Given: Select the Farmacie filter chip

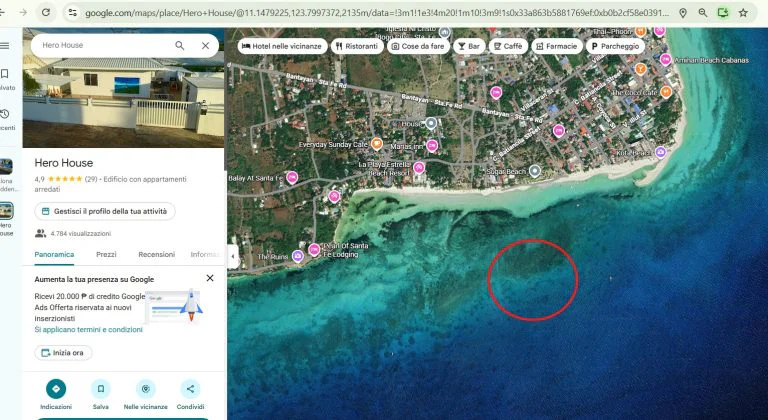Looking at the screenshot, I should pyautogui.click(x=557, y=46).
